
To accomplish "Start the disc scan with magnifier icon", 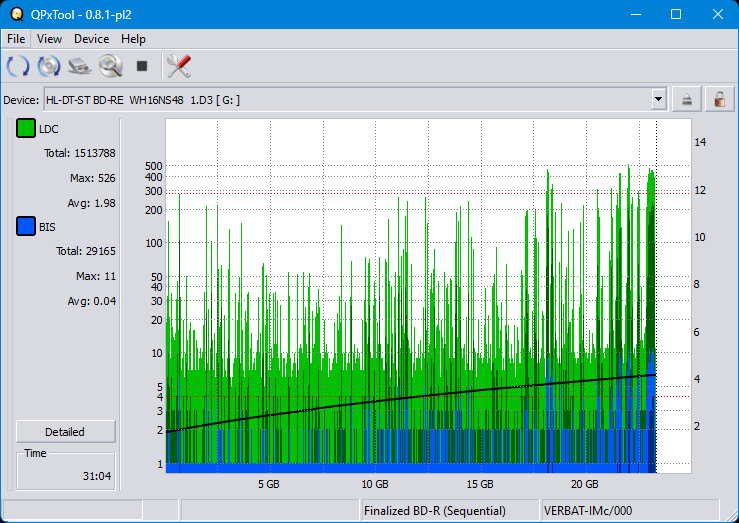I will [110, 67].
